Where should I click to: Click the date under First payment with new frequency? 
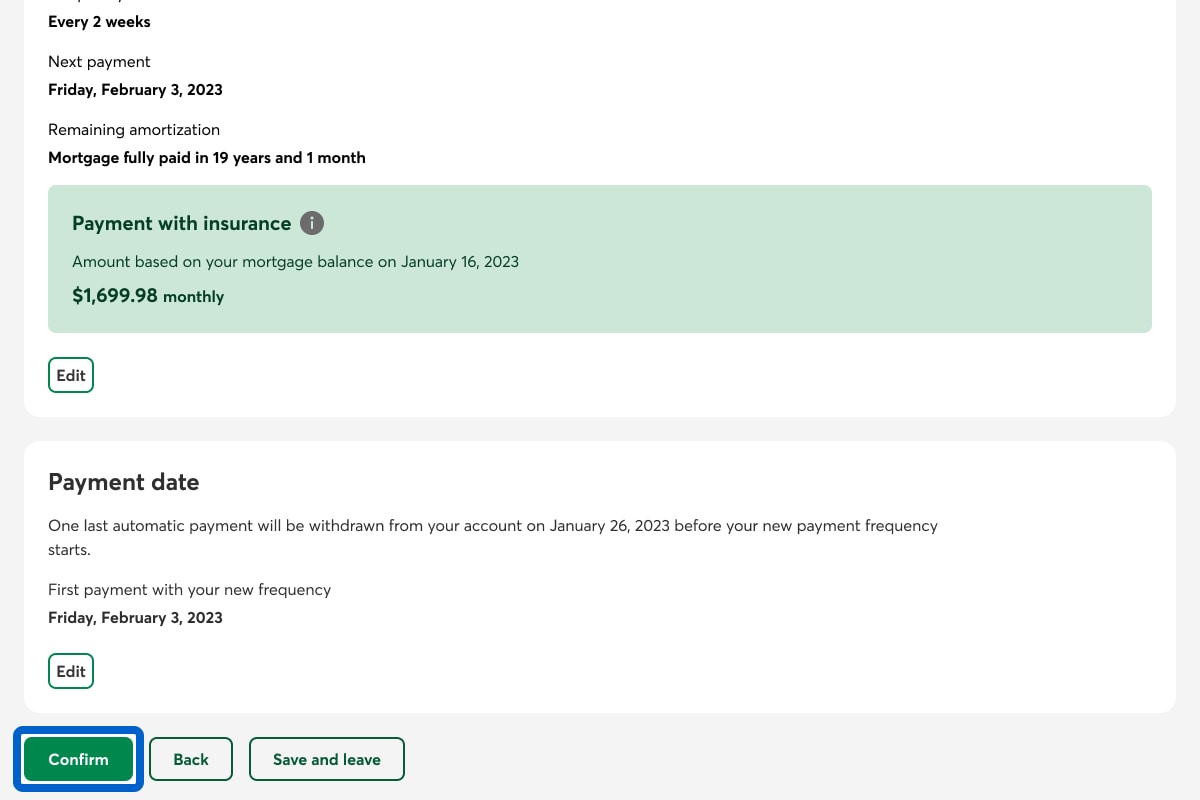(135, 617)
